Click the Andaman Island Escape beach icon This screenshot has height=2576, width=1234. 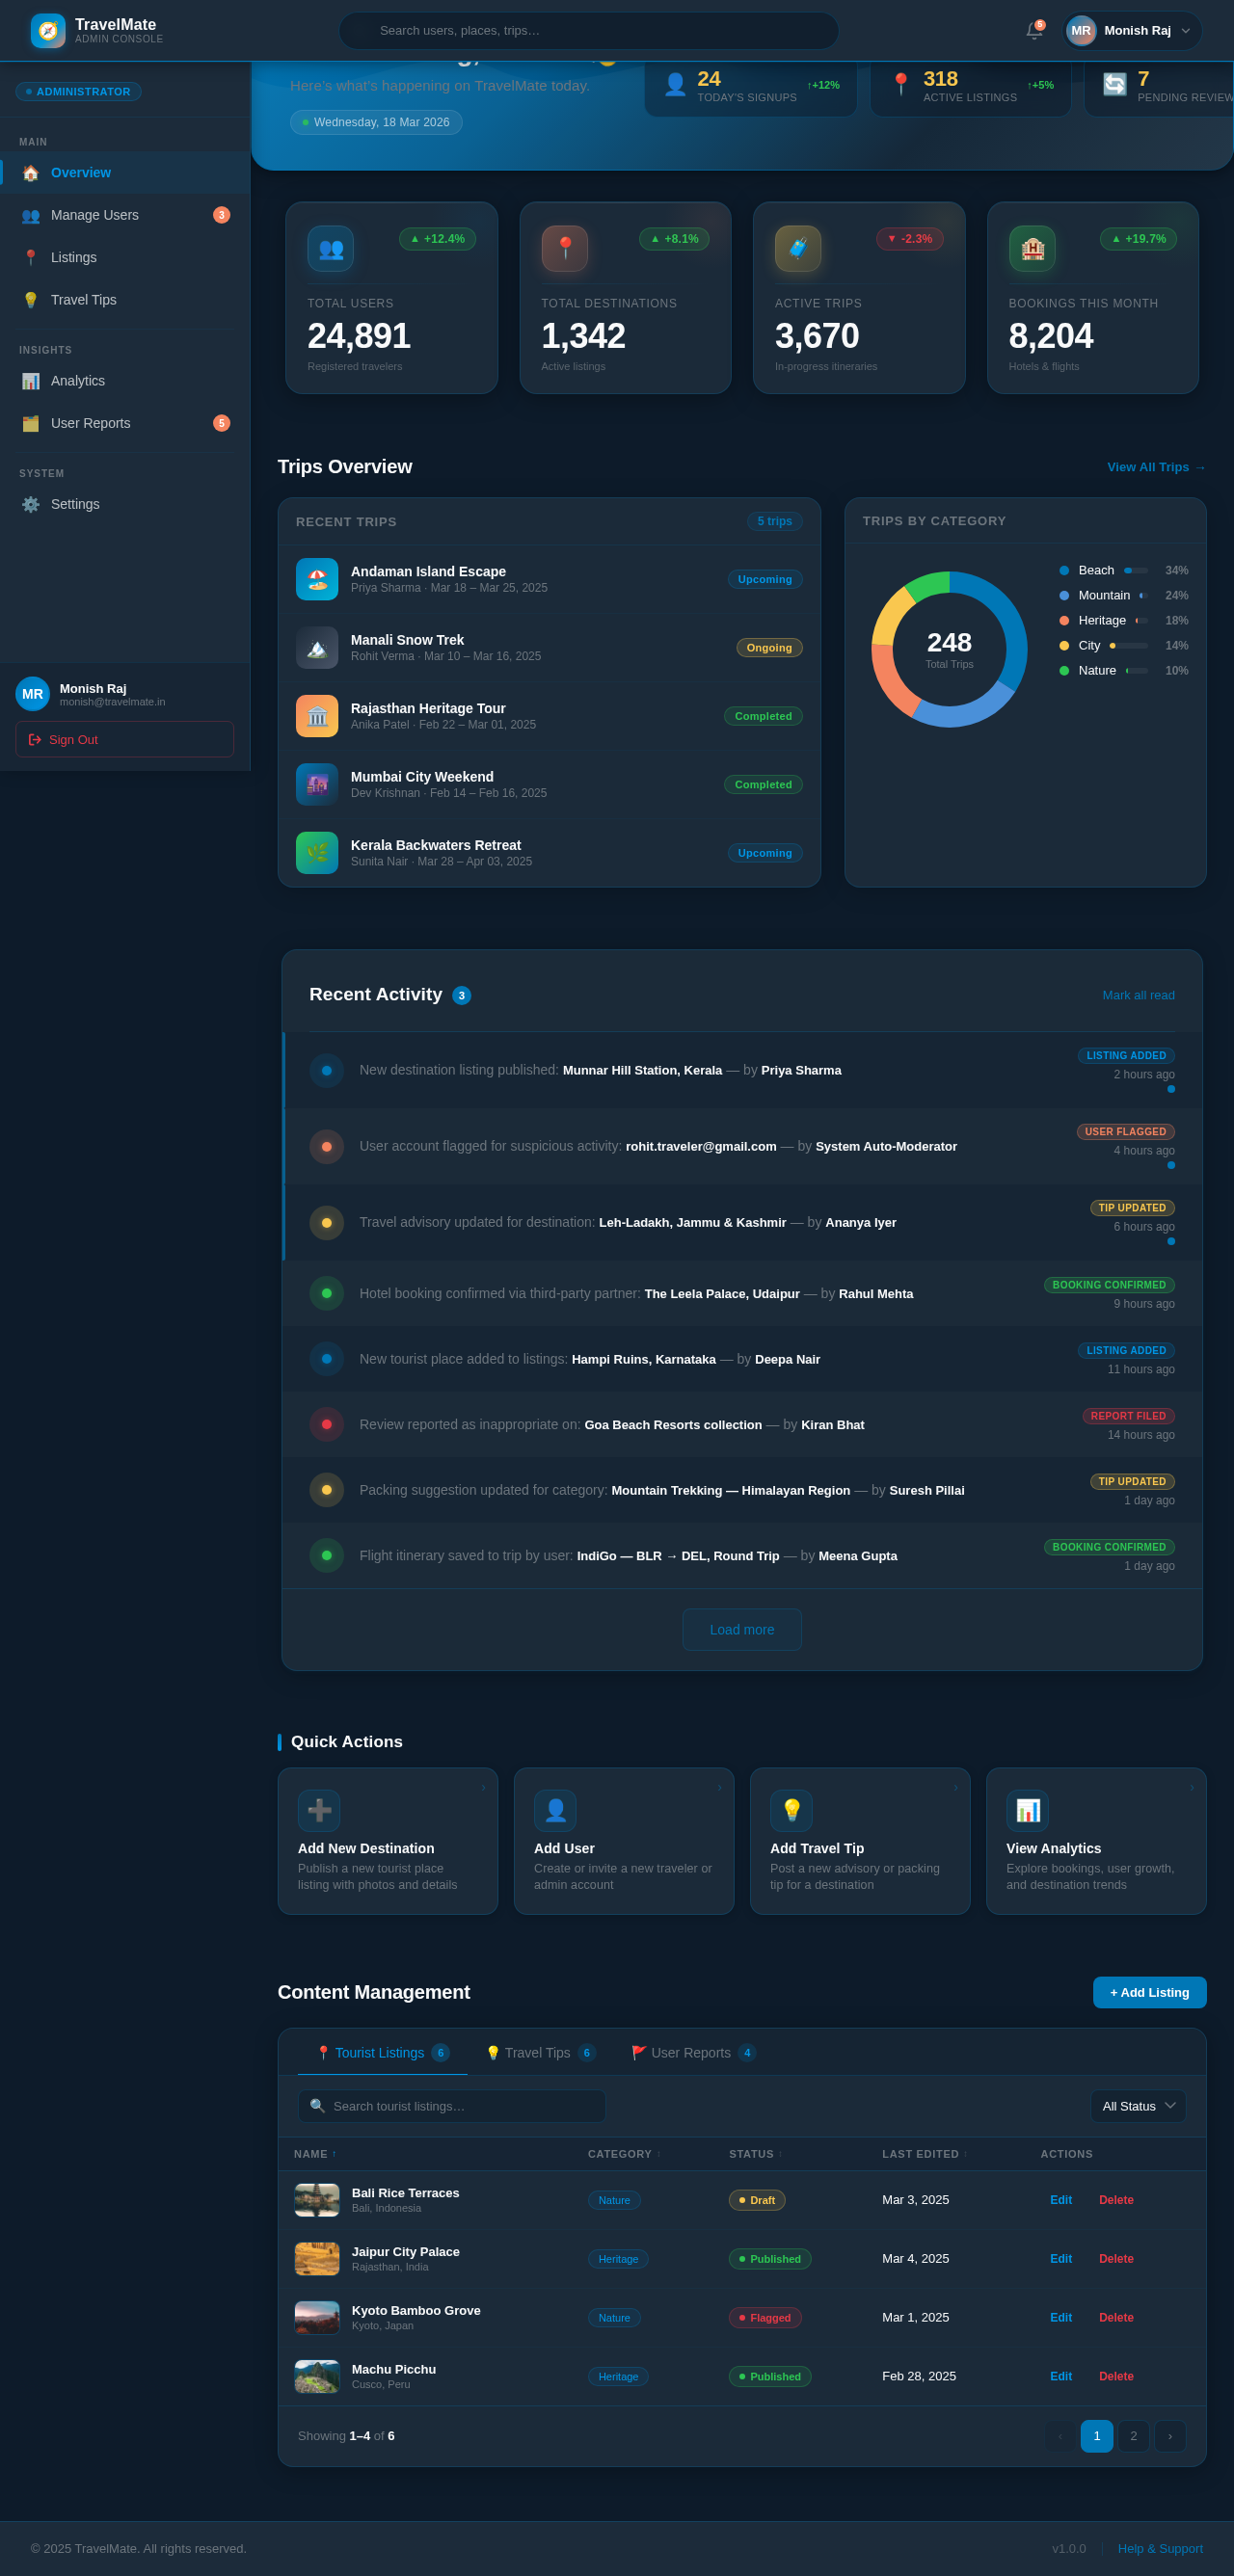(x=317, y=579)
